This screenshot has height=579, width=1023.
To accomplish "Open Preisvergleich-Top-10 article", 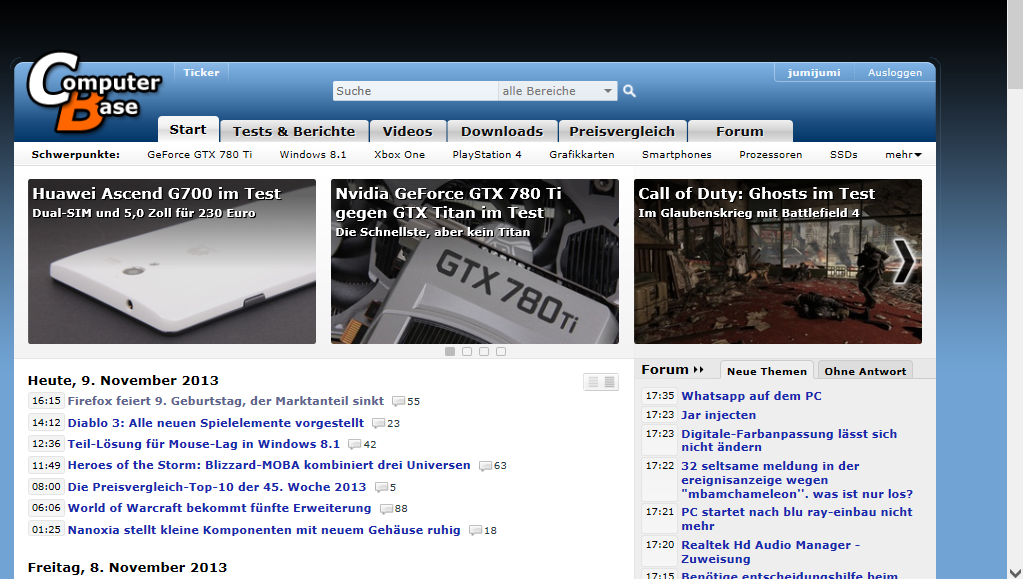I will [x=217, y=487].
